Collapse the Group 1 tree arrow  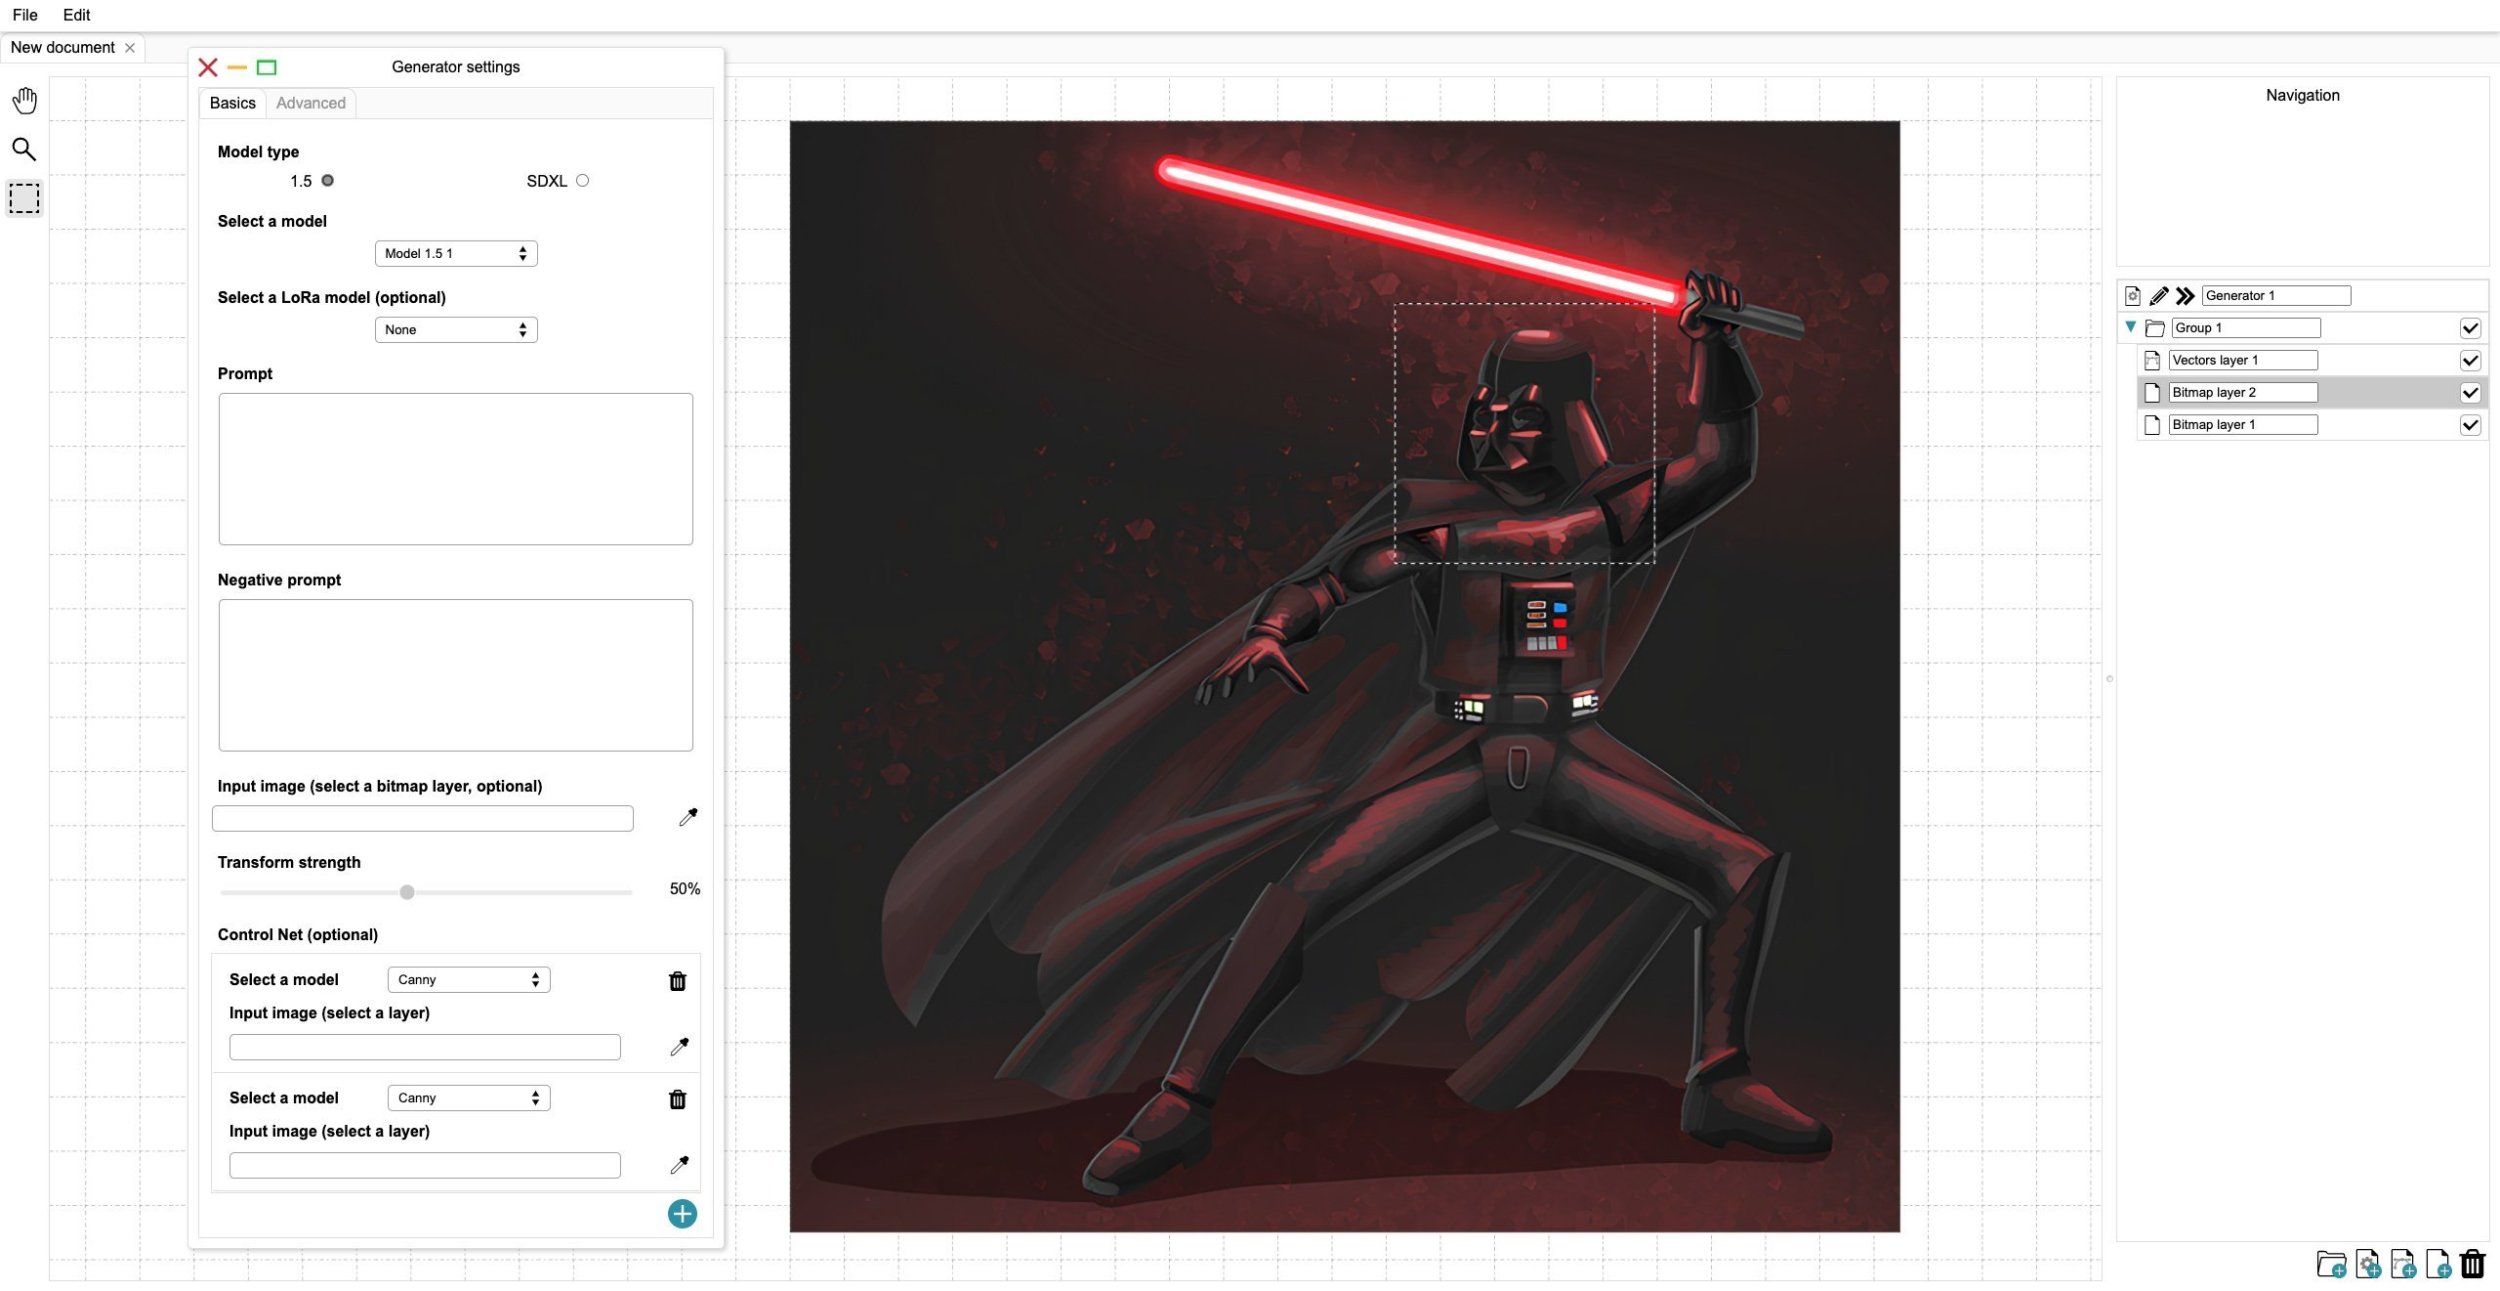[2130, 327]
